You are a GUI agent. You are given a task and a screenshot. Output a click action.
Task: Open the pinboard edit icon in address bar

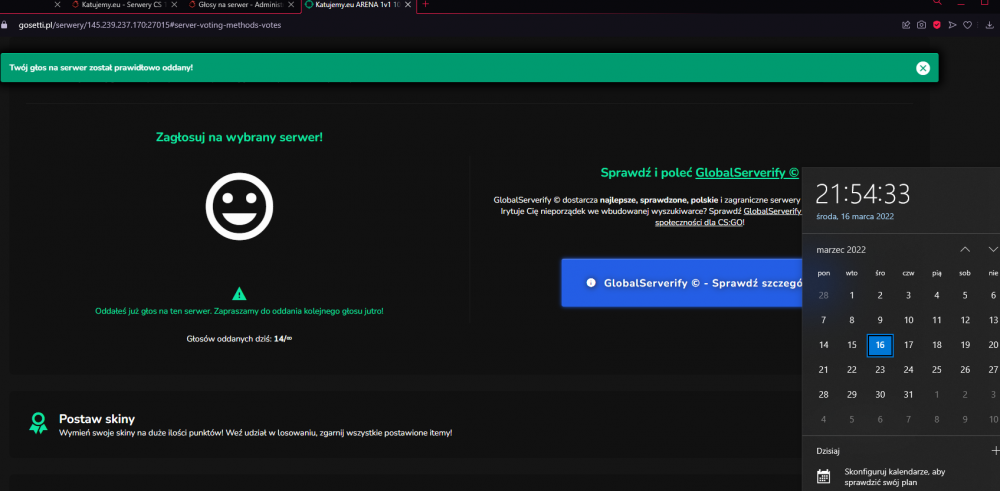[906, 25]
